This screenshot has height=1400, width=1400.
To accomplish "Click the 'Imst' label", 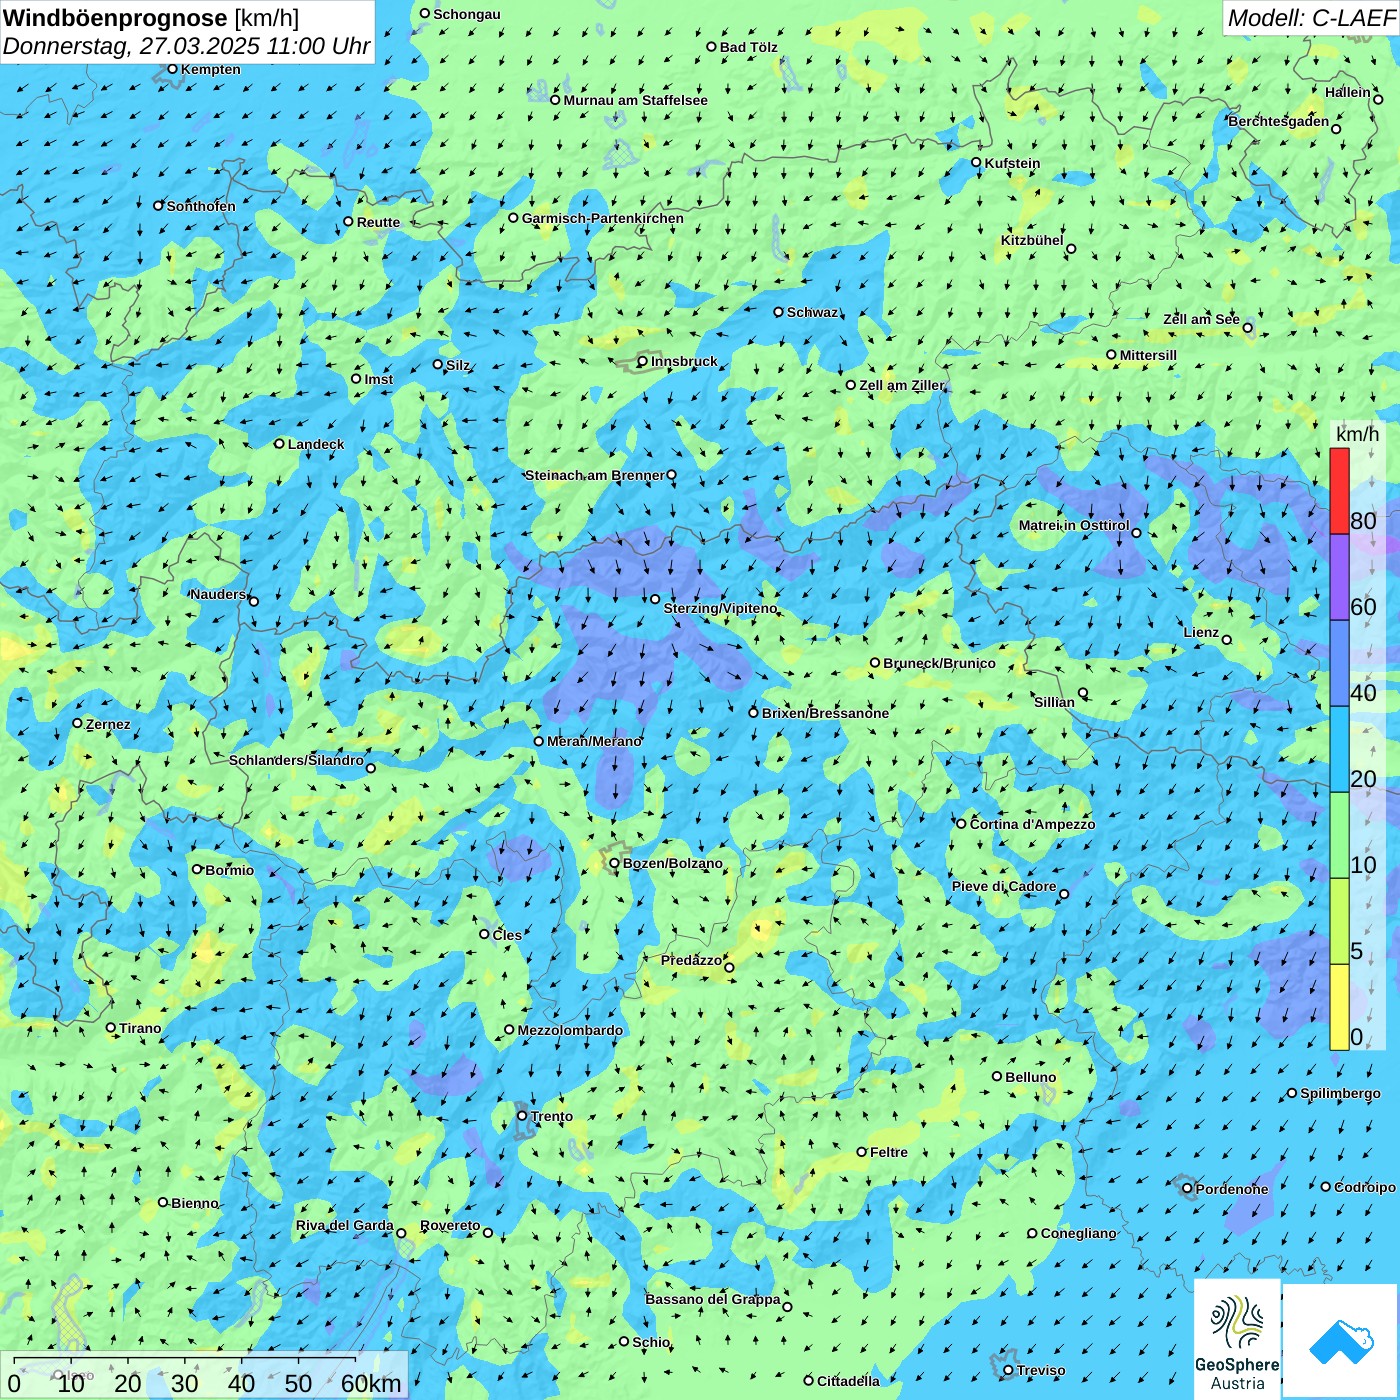I will click(378, 379).
